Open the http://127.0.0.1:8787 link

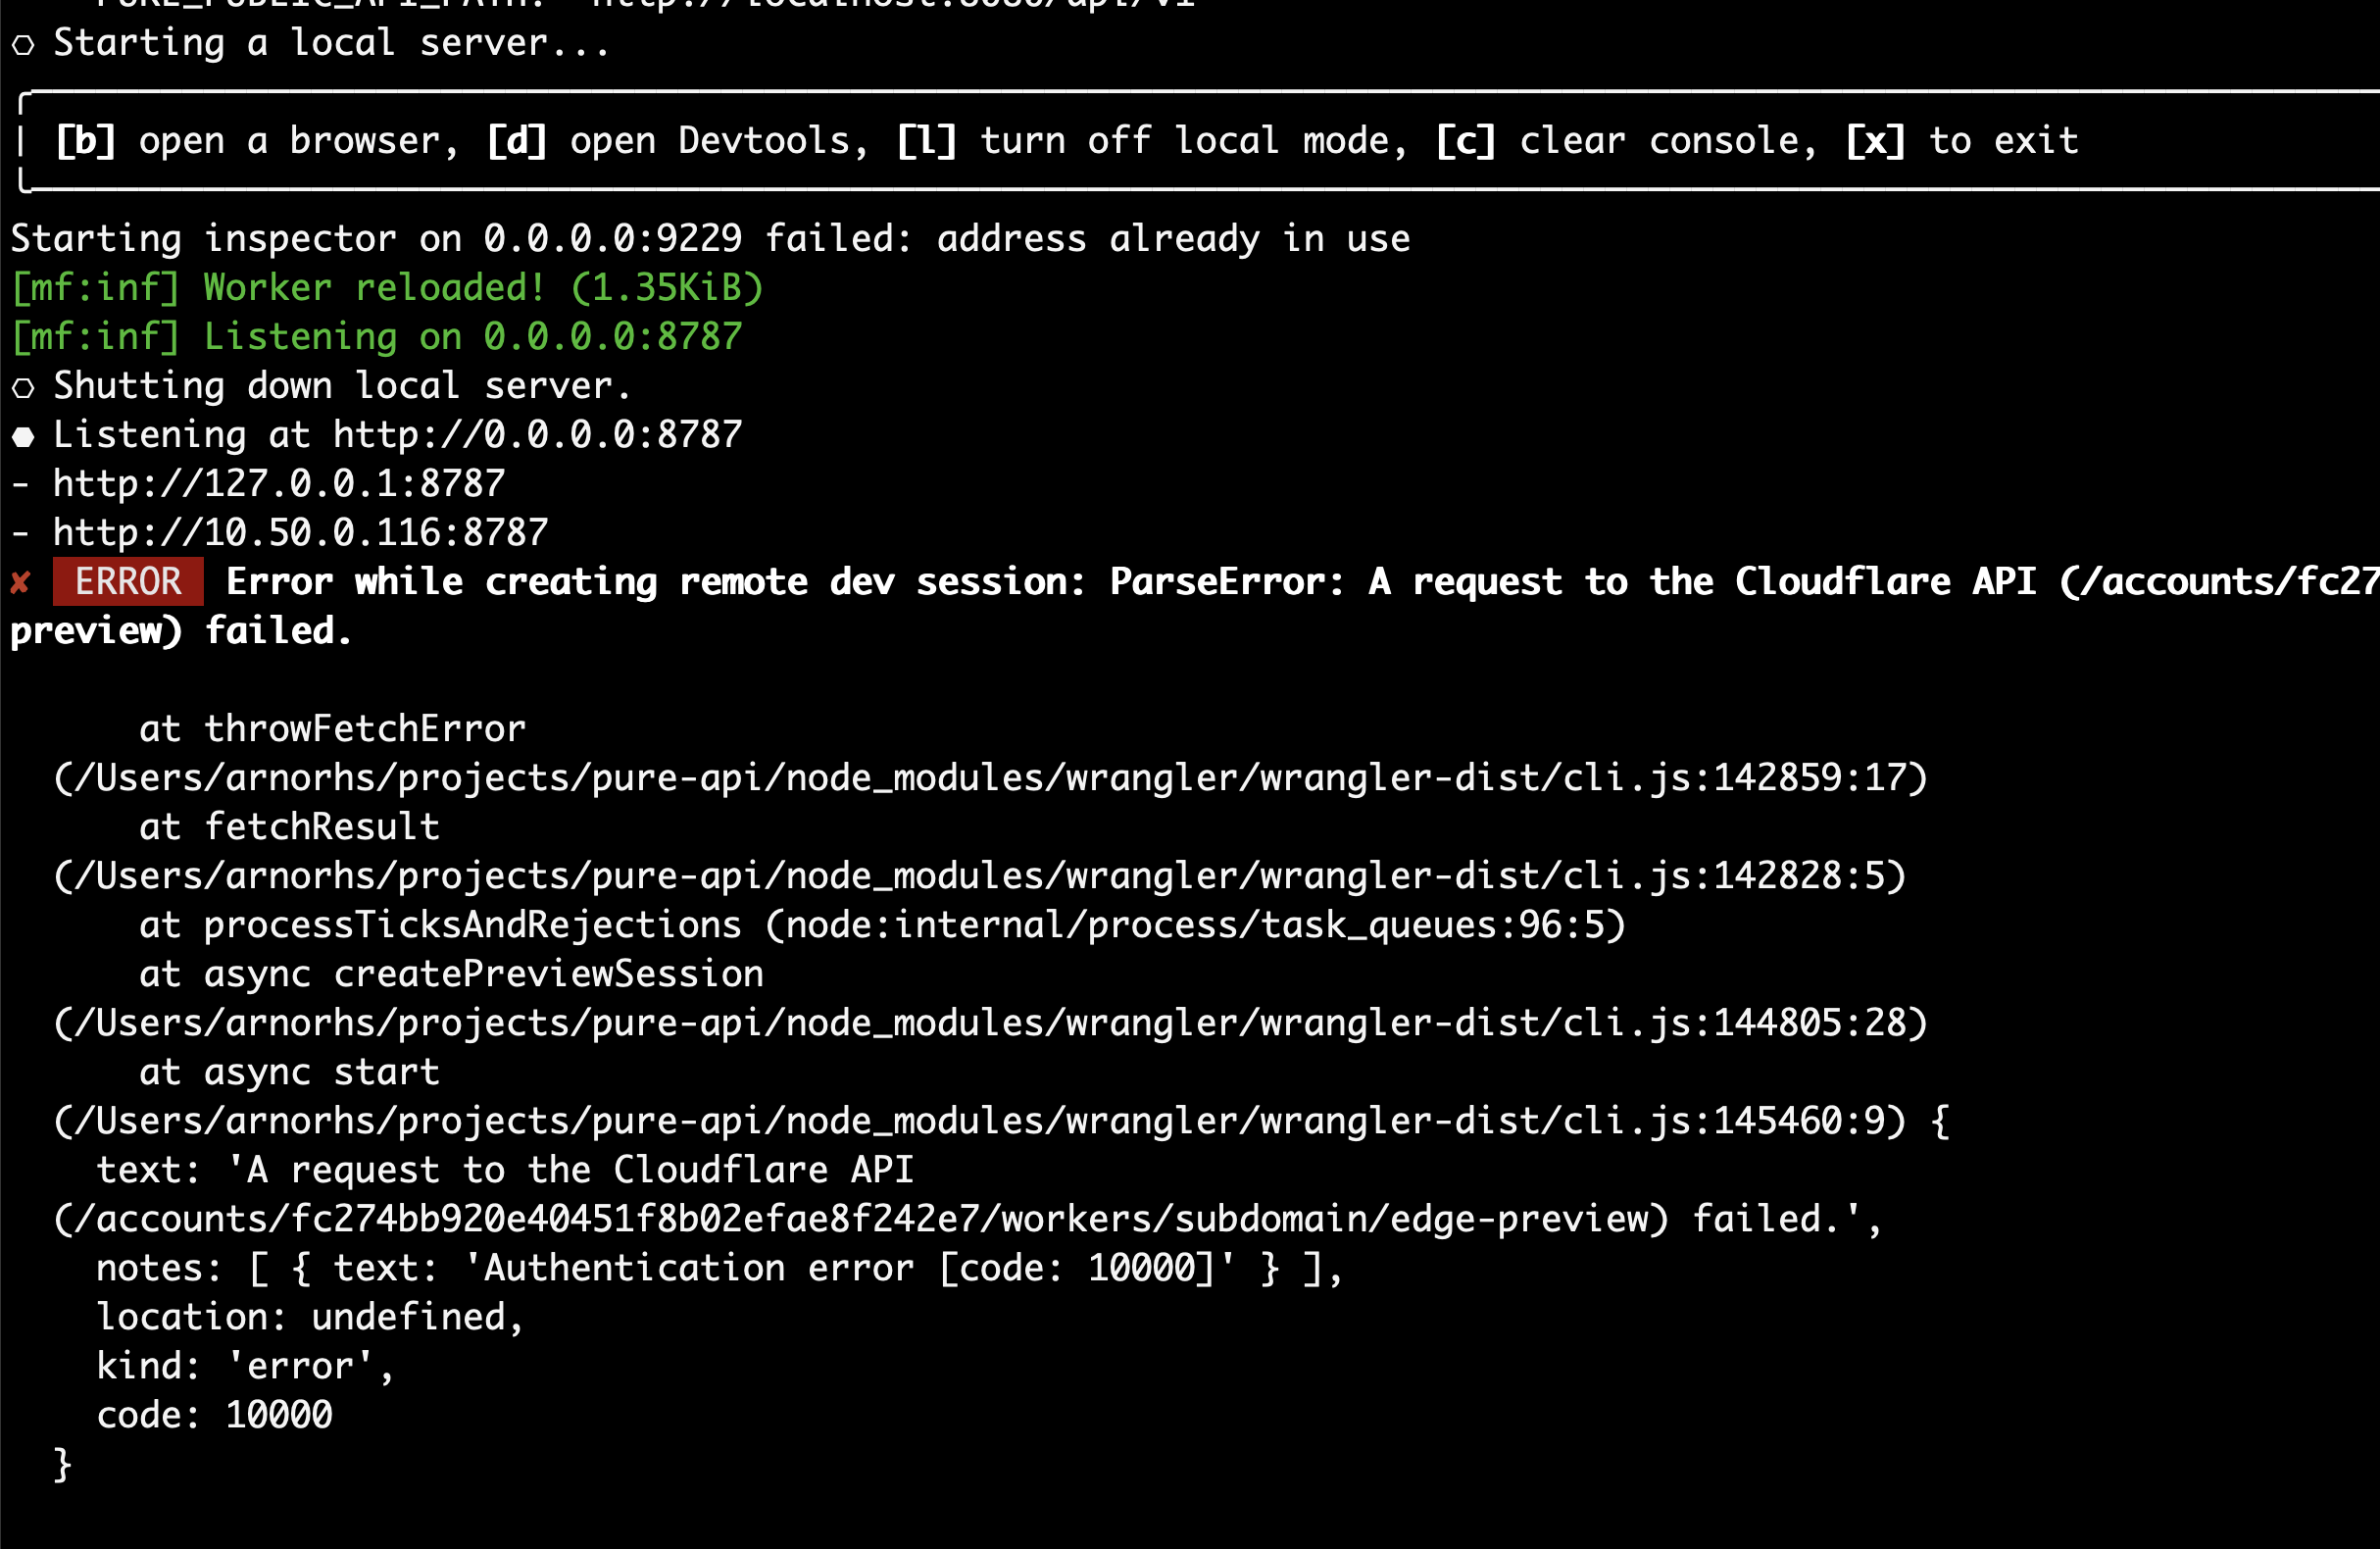pos(279,484)
